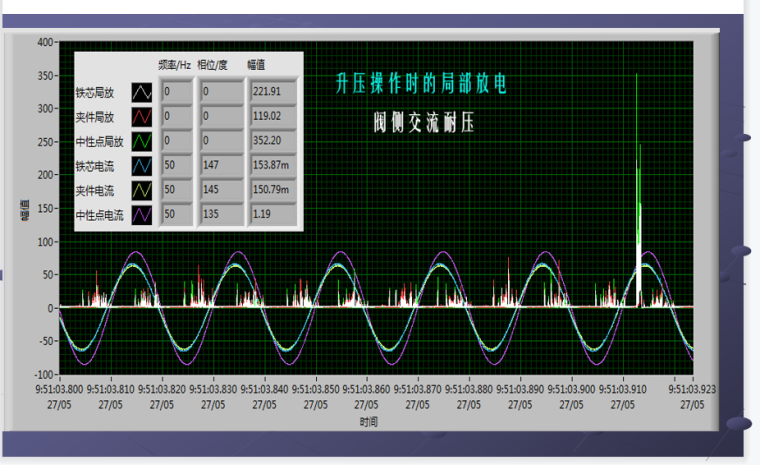Click the 铁芯电流 amplitude field 153.87m
760x465 pixels.
tap(268, 165)
